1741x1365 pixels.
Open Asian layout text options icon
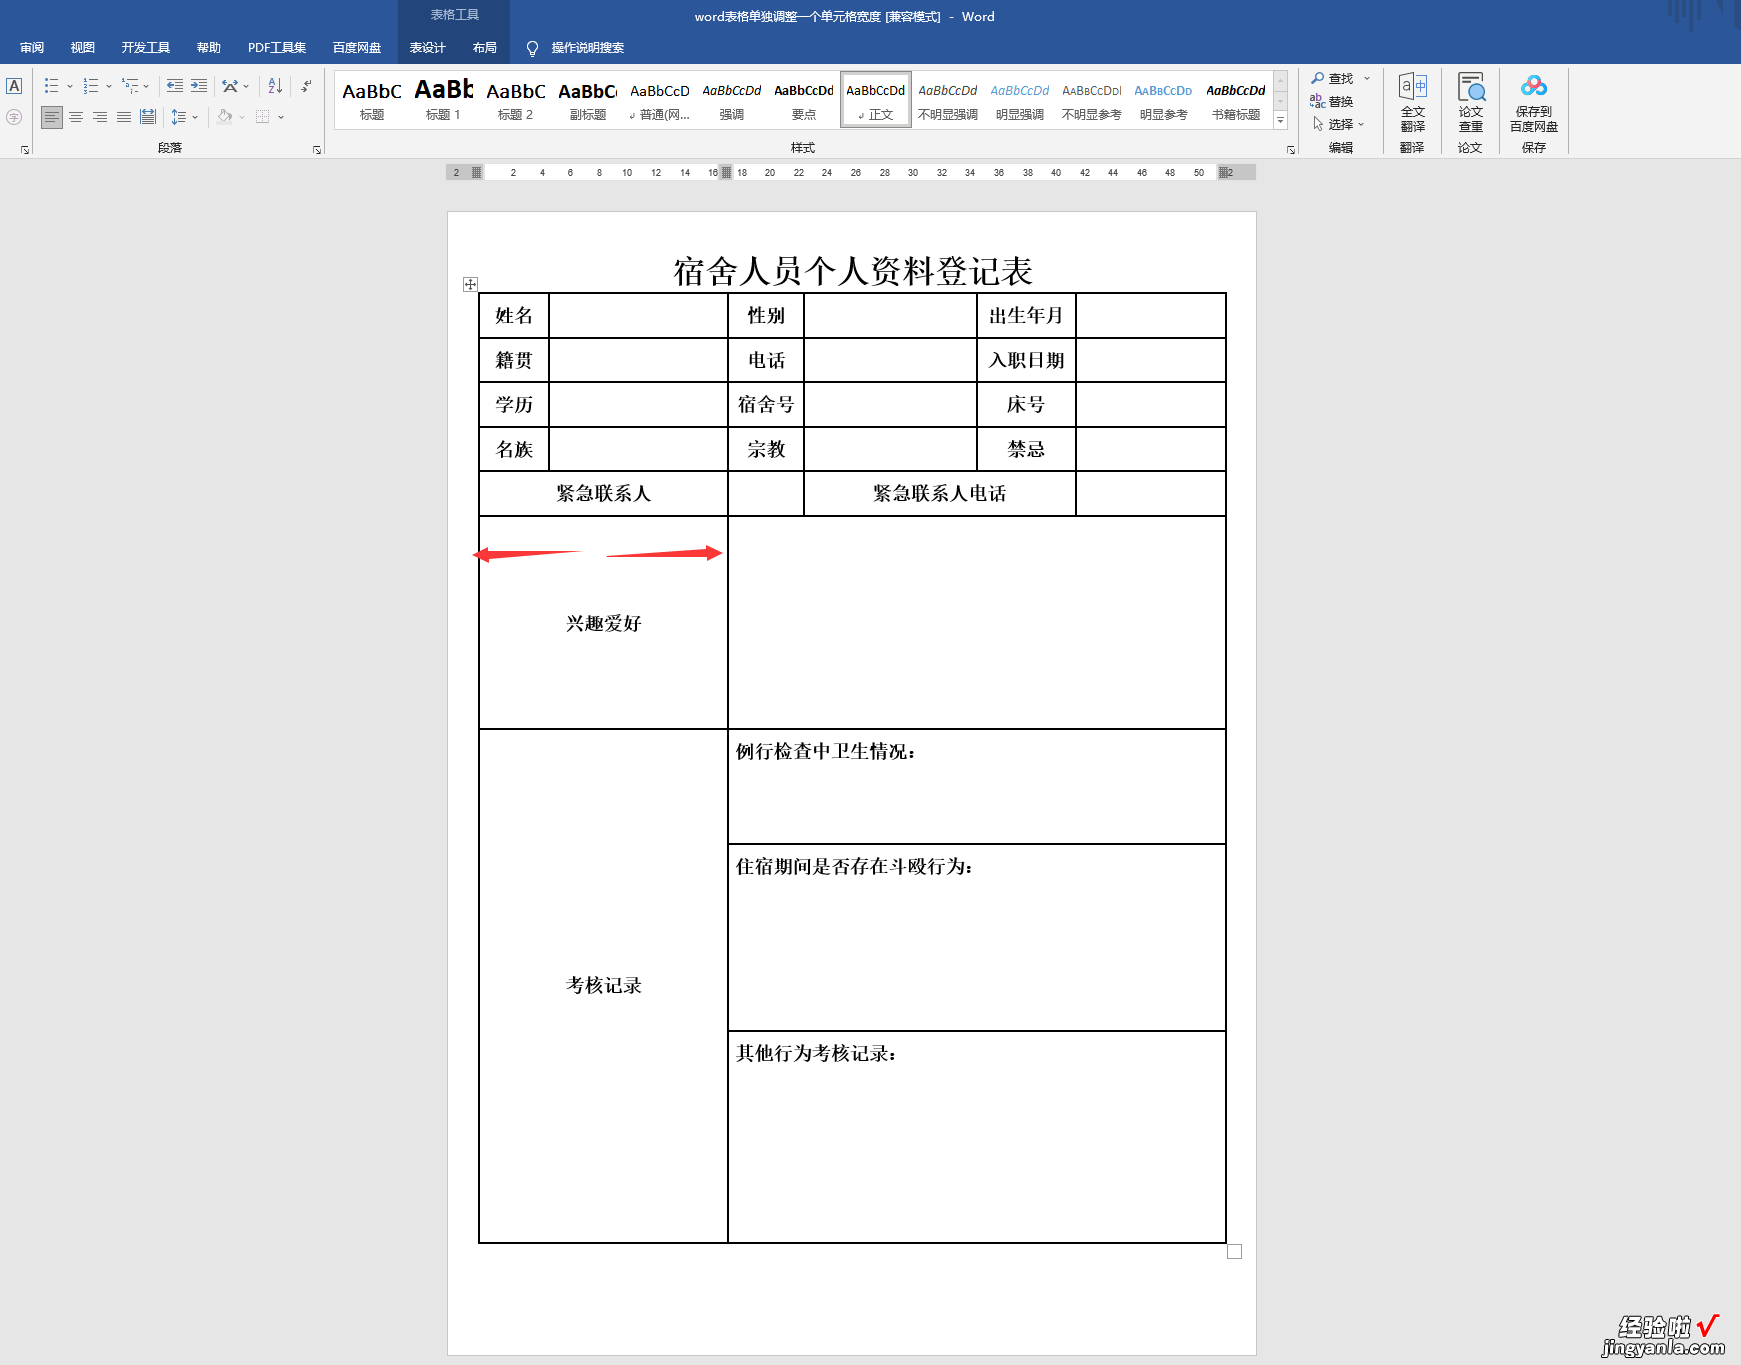(x=231, y=86)
